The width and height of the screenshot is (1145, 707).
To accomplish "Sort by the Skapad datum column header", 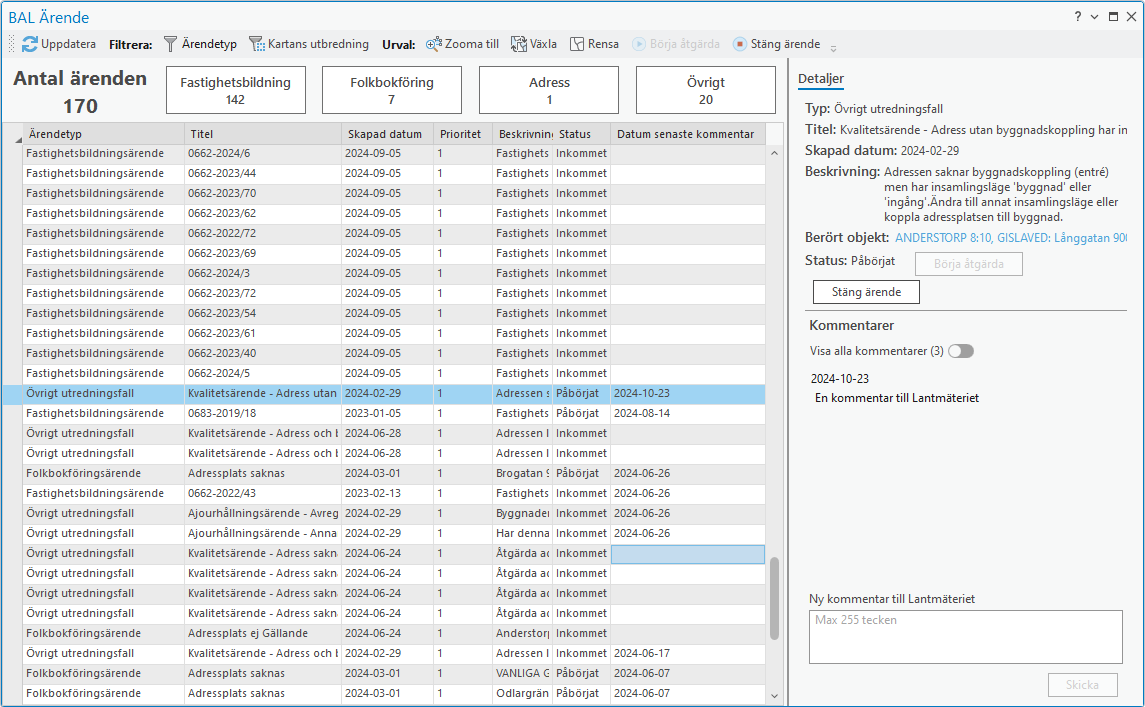I will (x=385, y=134).
